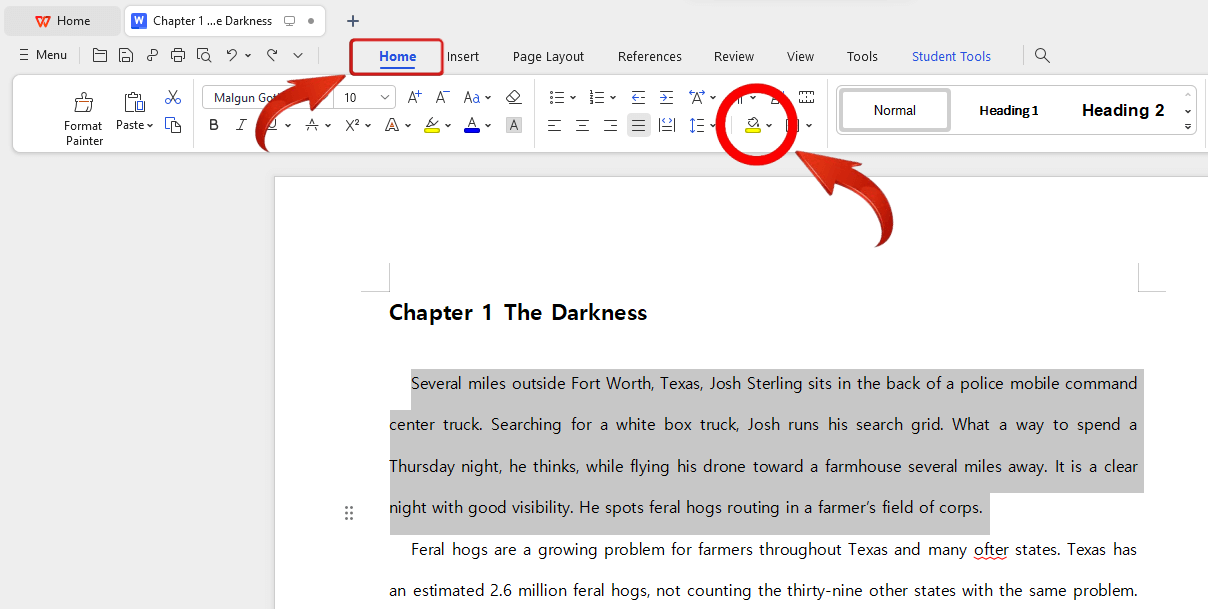Expand the shading color dropdown arrow

[769, 126]
